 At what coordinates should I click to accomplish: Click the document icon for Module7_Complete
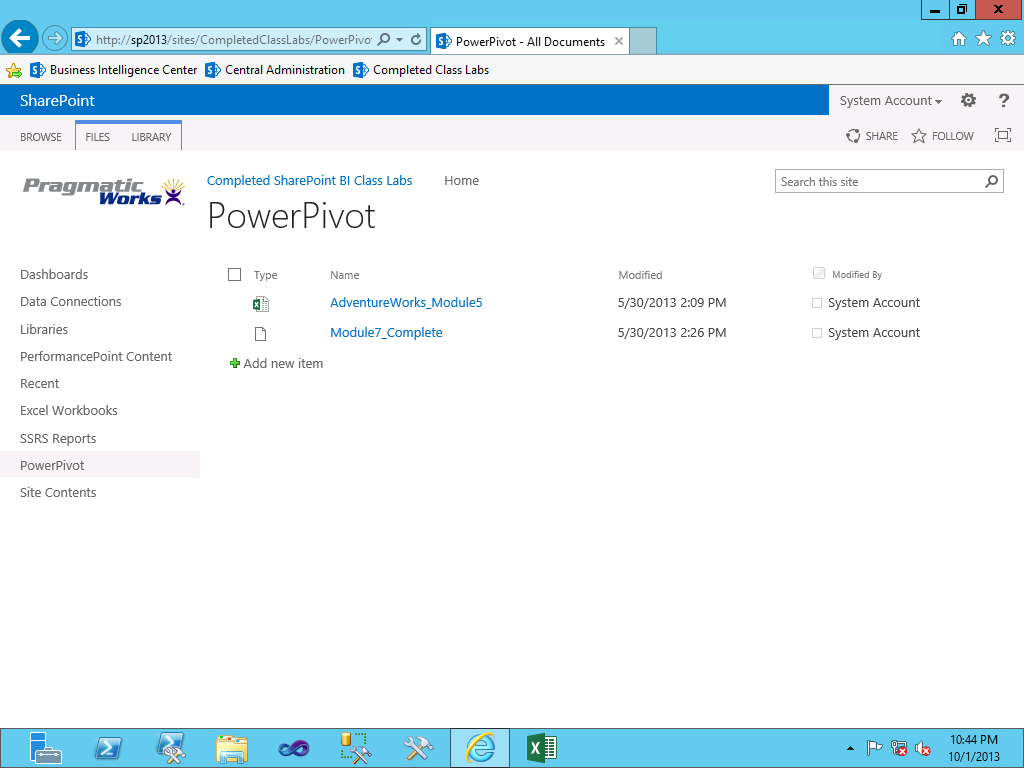click(261, 334)
